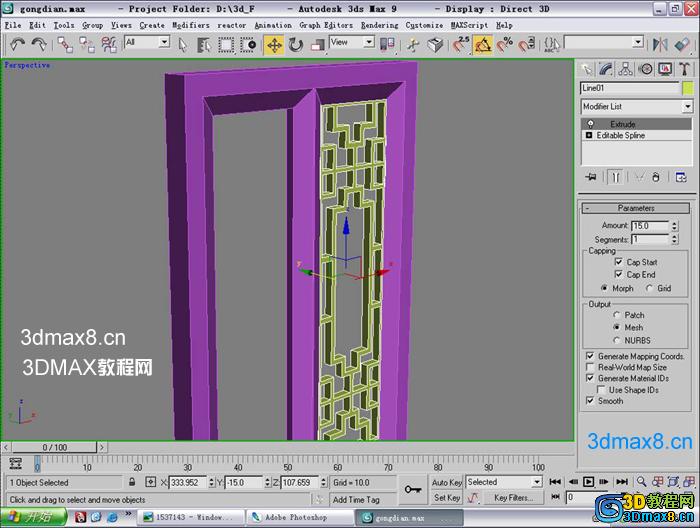
Task: Click the Mirror tool icon
Action: pyautogui.click(x=660, y=44)
